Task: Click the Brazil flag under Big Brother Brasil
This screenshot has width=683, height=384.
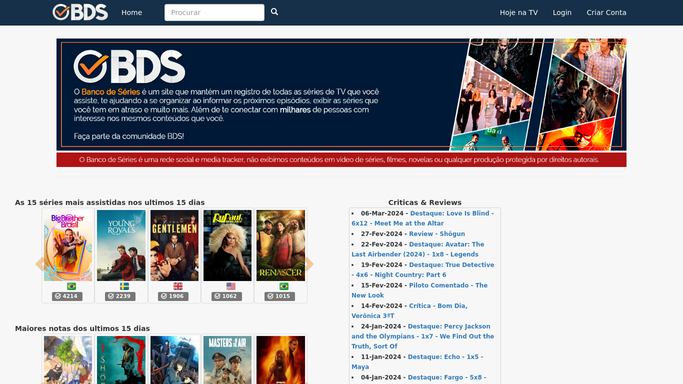Action: [71, 286]
